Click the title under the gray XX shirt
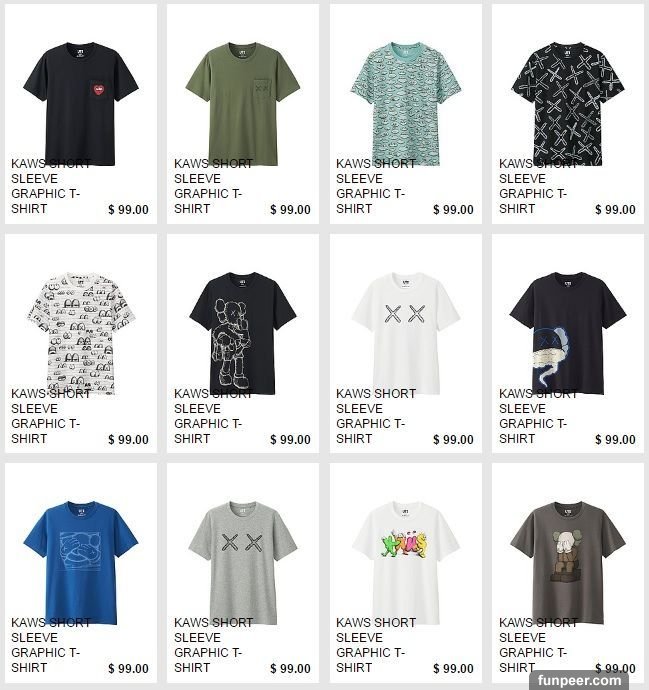Viewport: 649px width, 690px height. 213,645
